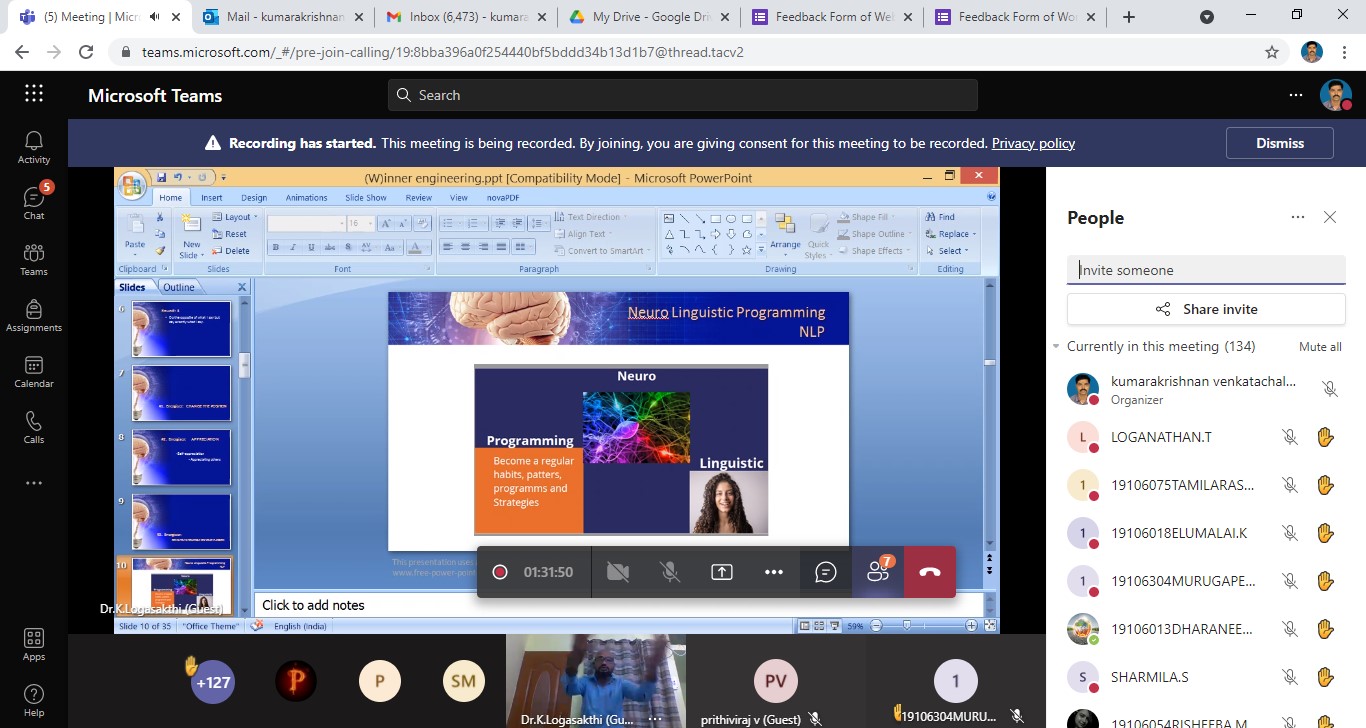This screenshot has height=728, width=1366.
Task: Open LOGANATHAN.T participant entry
Action: (x=1206, y=437)
